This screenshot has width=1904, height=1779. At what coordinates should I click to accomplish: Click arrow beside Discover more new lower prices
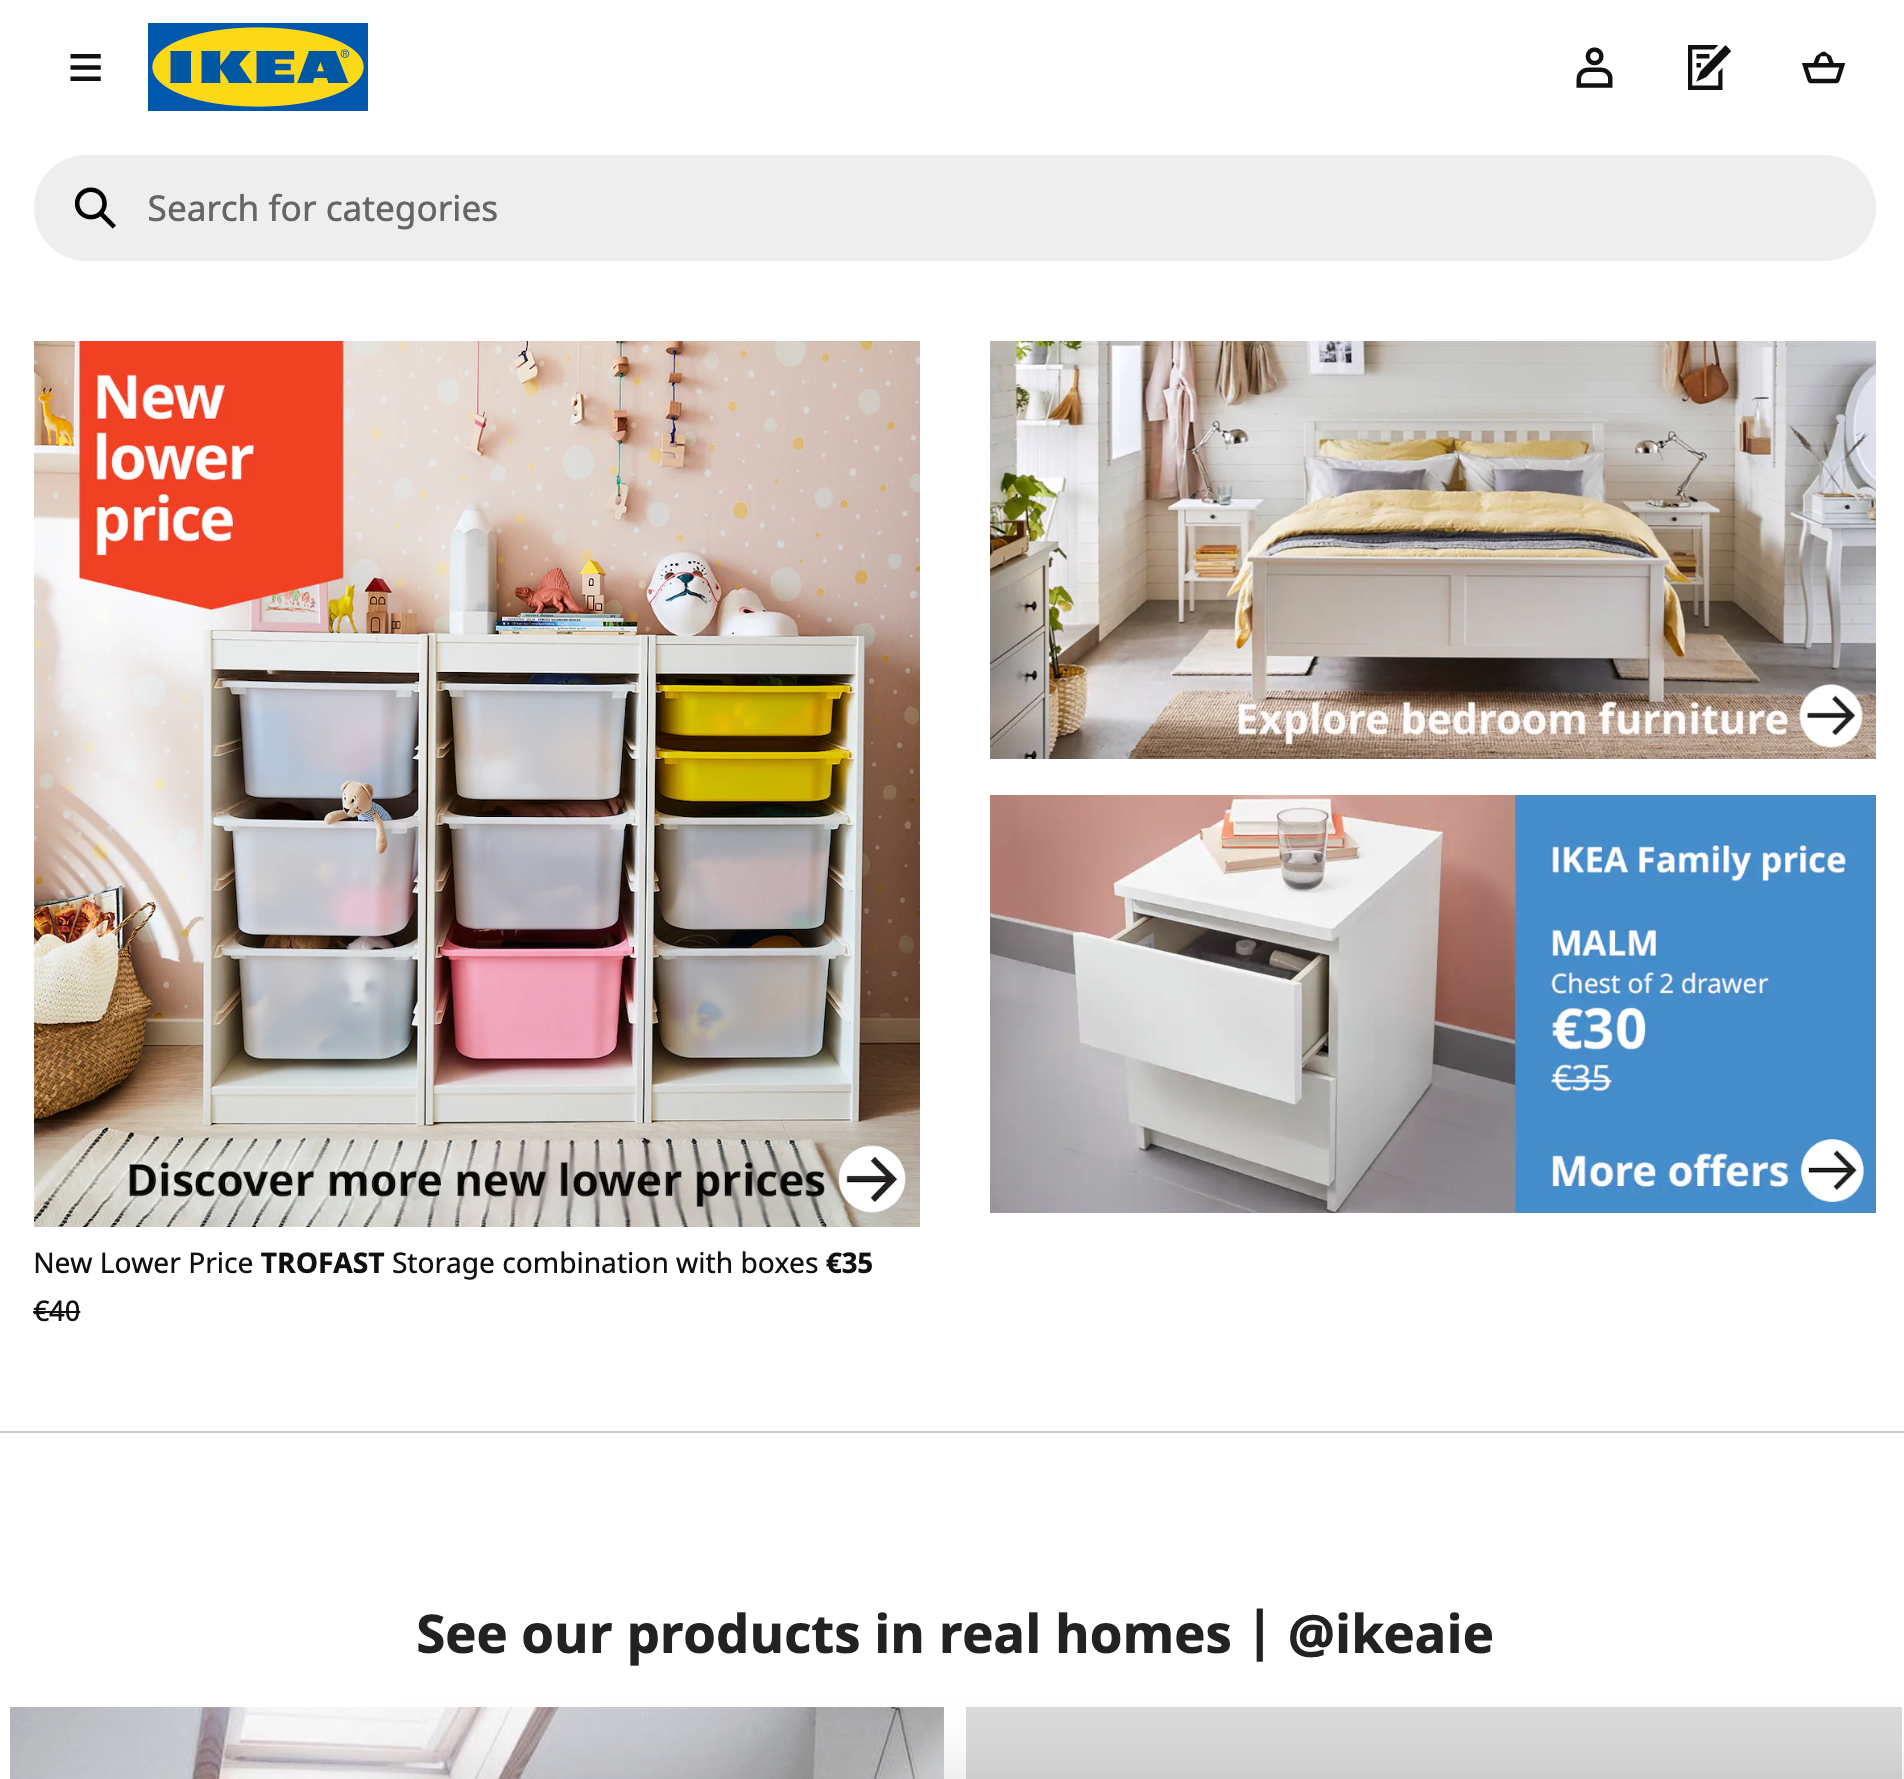point(871,1179)
